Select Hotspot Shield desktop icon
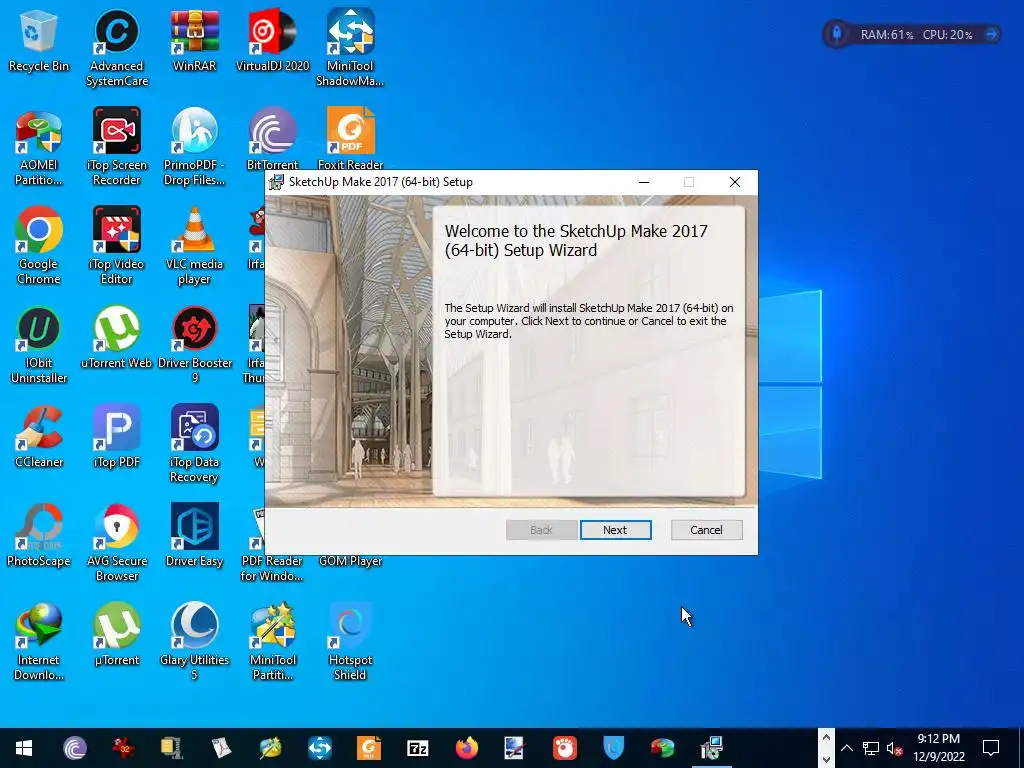 (350, 643)
